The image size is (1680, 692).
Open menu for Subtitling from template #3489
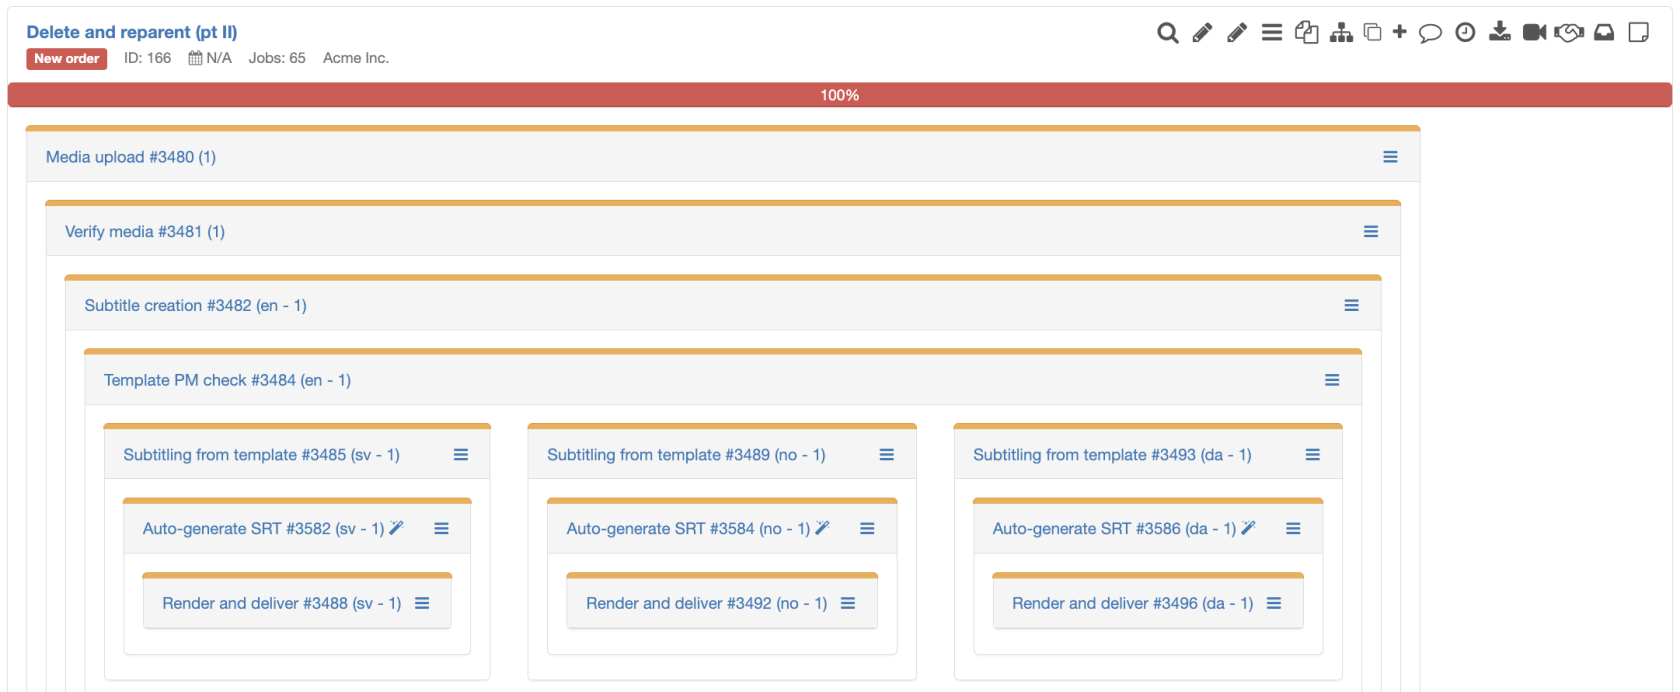[x=886, y=455]
